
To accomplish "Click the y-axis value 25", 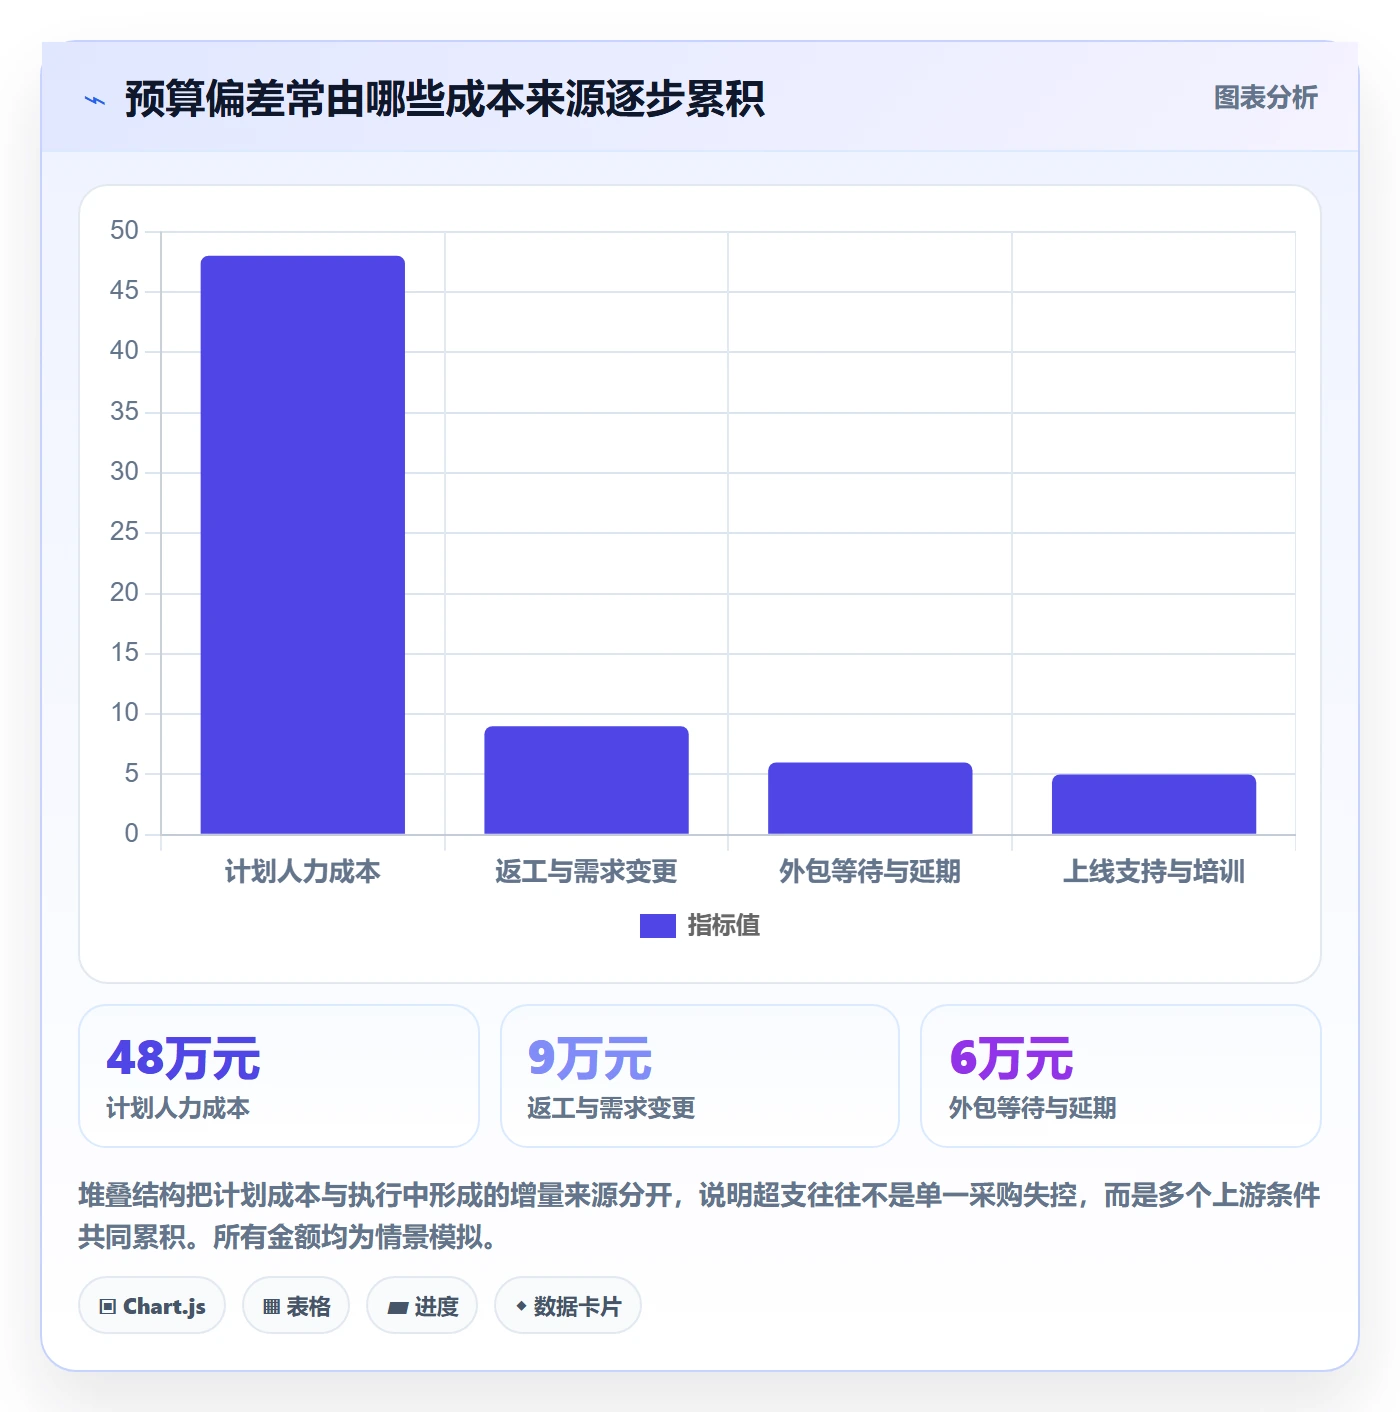I will pyautogui.click(x=124, y=532).
